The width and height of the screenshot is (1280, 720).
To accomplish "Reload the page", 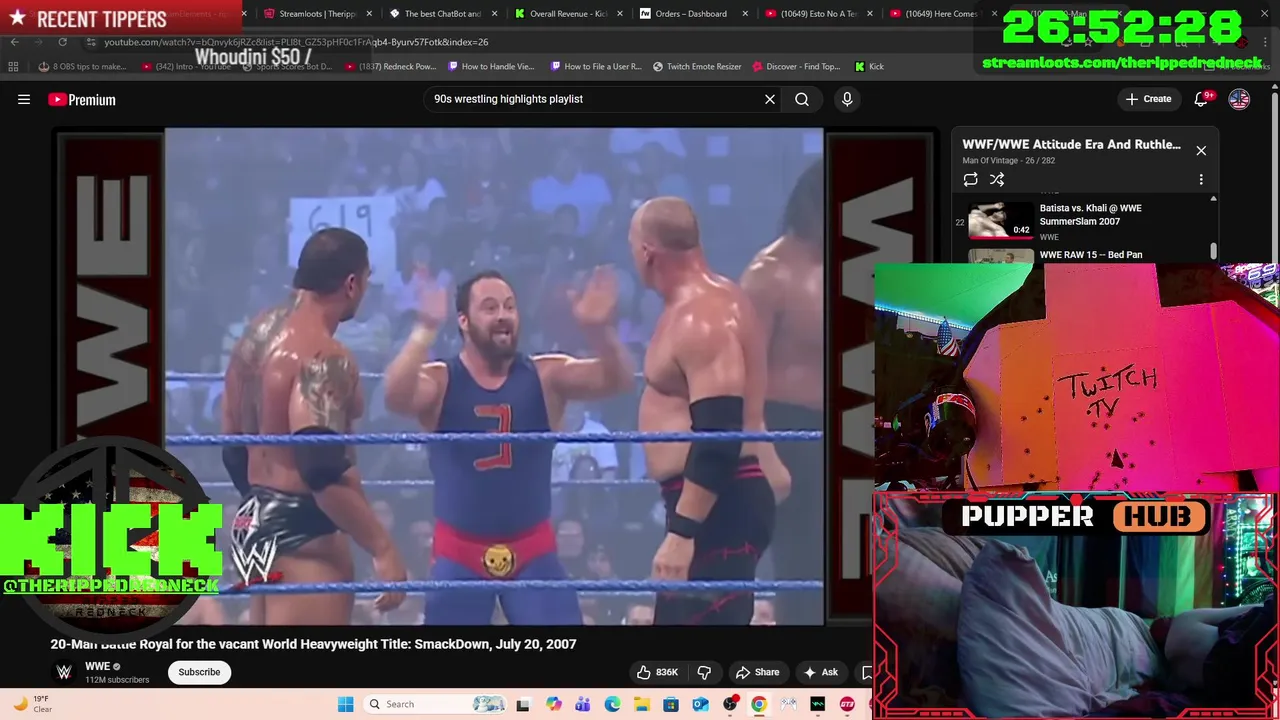I will (62, 42).
